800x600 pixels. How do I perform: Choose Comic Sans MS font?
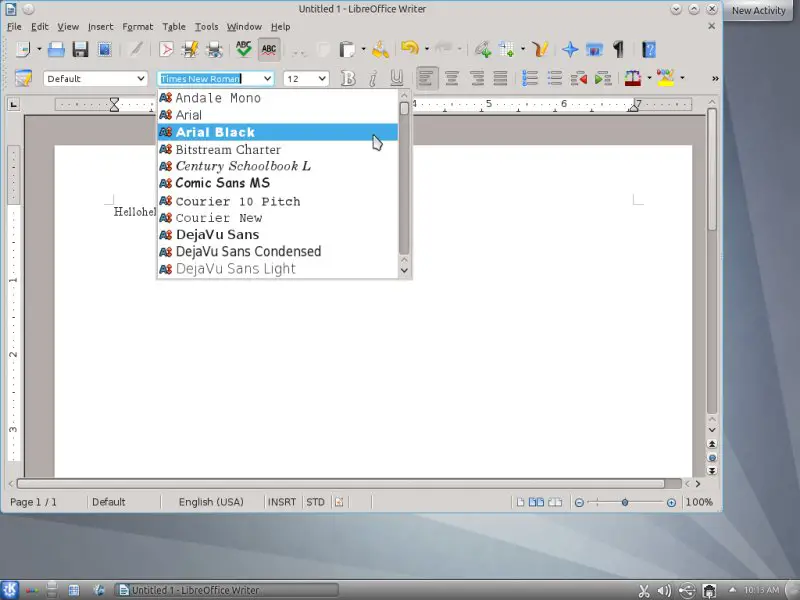(x=278, y=183)
